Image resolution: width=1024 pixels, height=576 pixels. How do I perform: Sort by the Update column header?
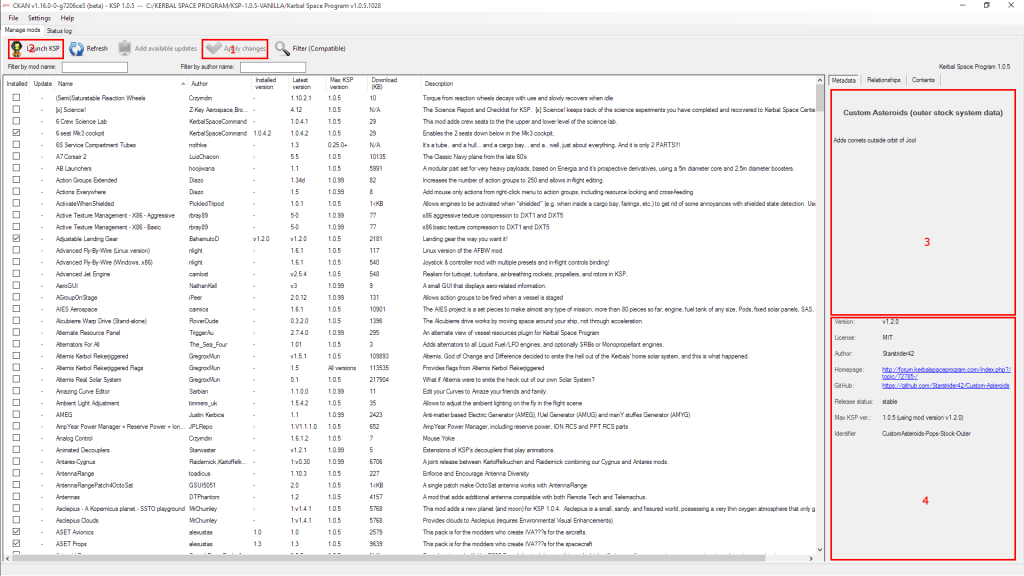[42, 84]
